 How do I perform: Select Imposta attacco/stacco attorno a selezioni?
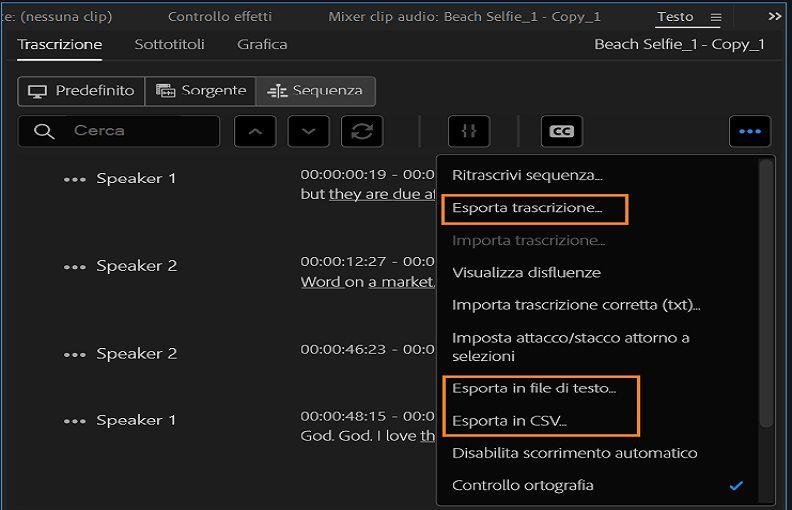pyautogui.click(x=571, y=347)
